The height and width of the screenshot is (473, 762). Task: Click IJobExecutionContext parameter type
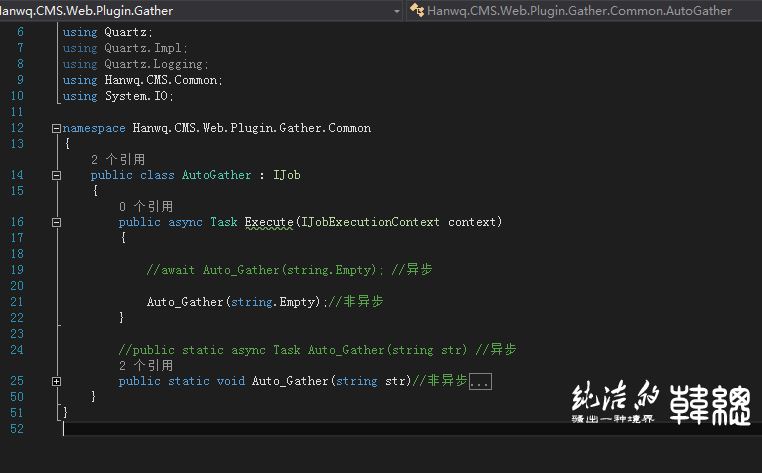[x=370, y=222]
